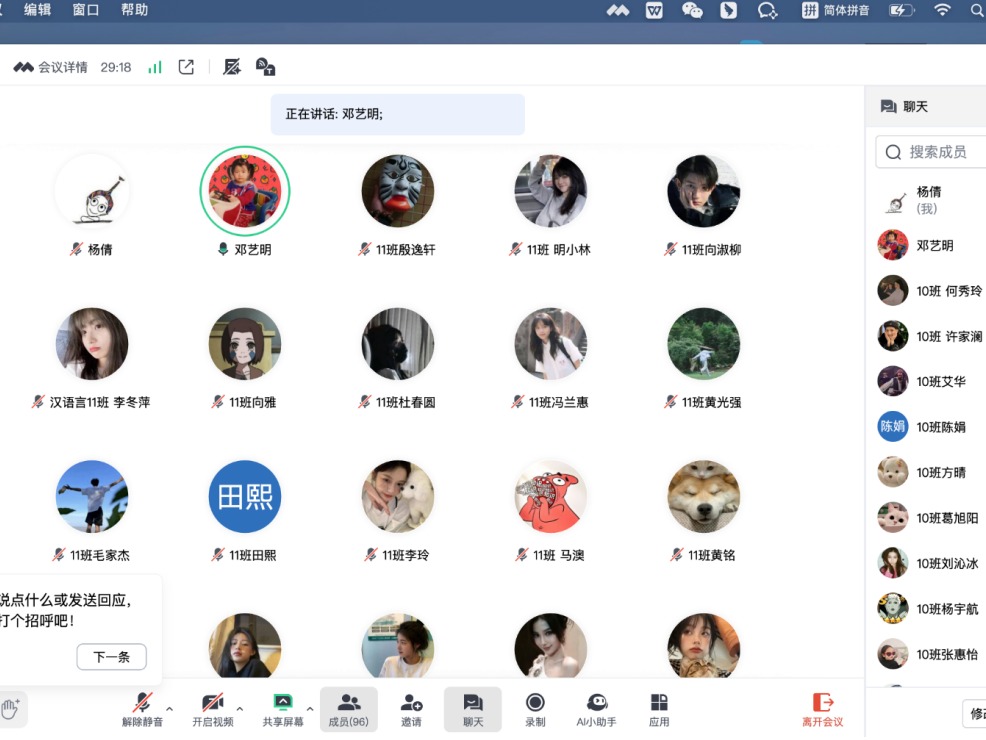The height and width of the screenshot is (740, 986).
Task: Click the pop-out window arrow icon
Action: 186,67
